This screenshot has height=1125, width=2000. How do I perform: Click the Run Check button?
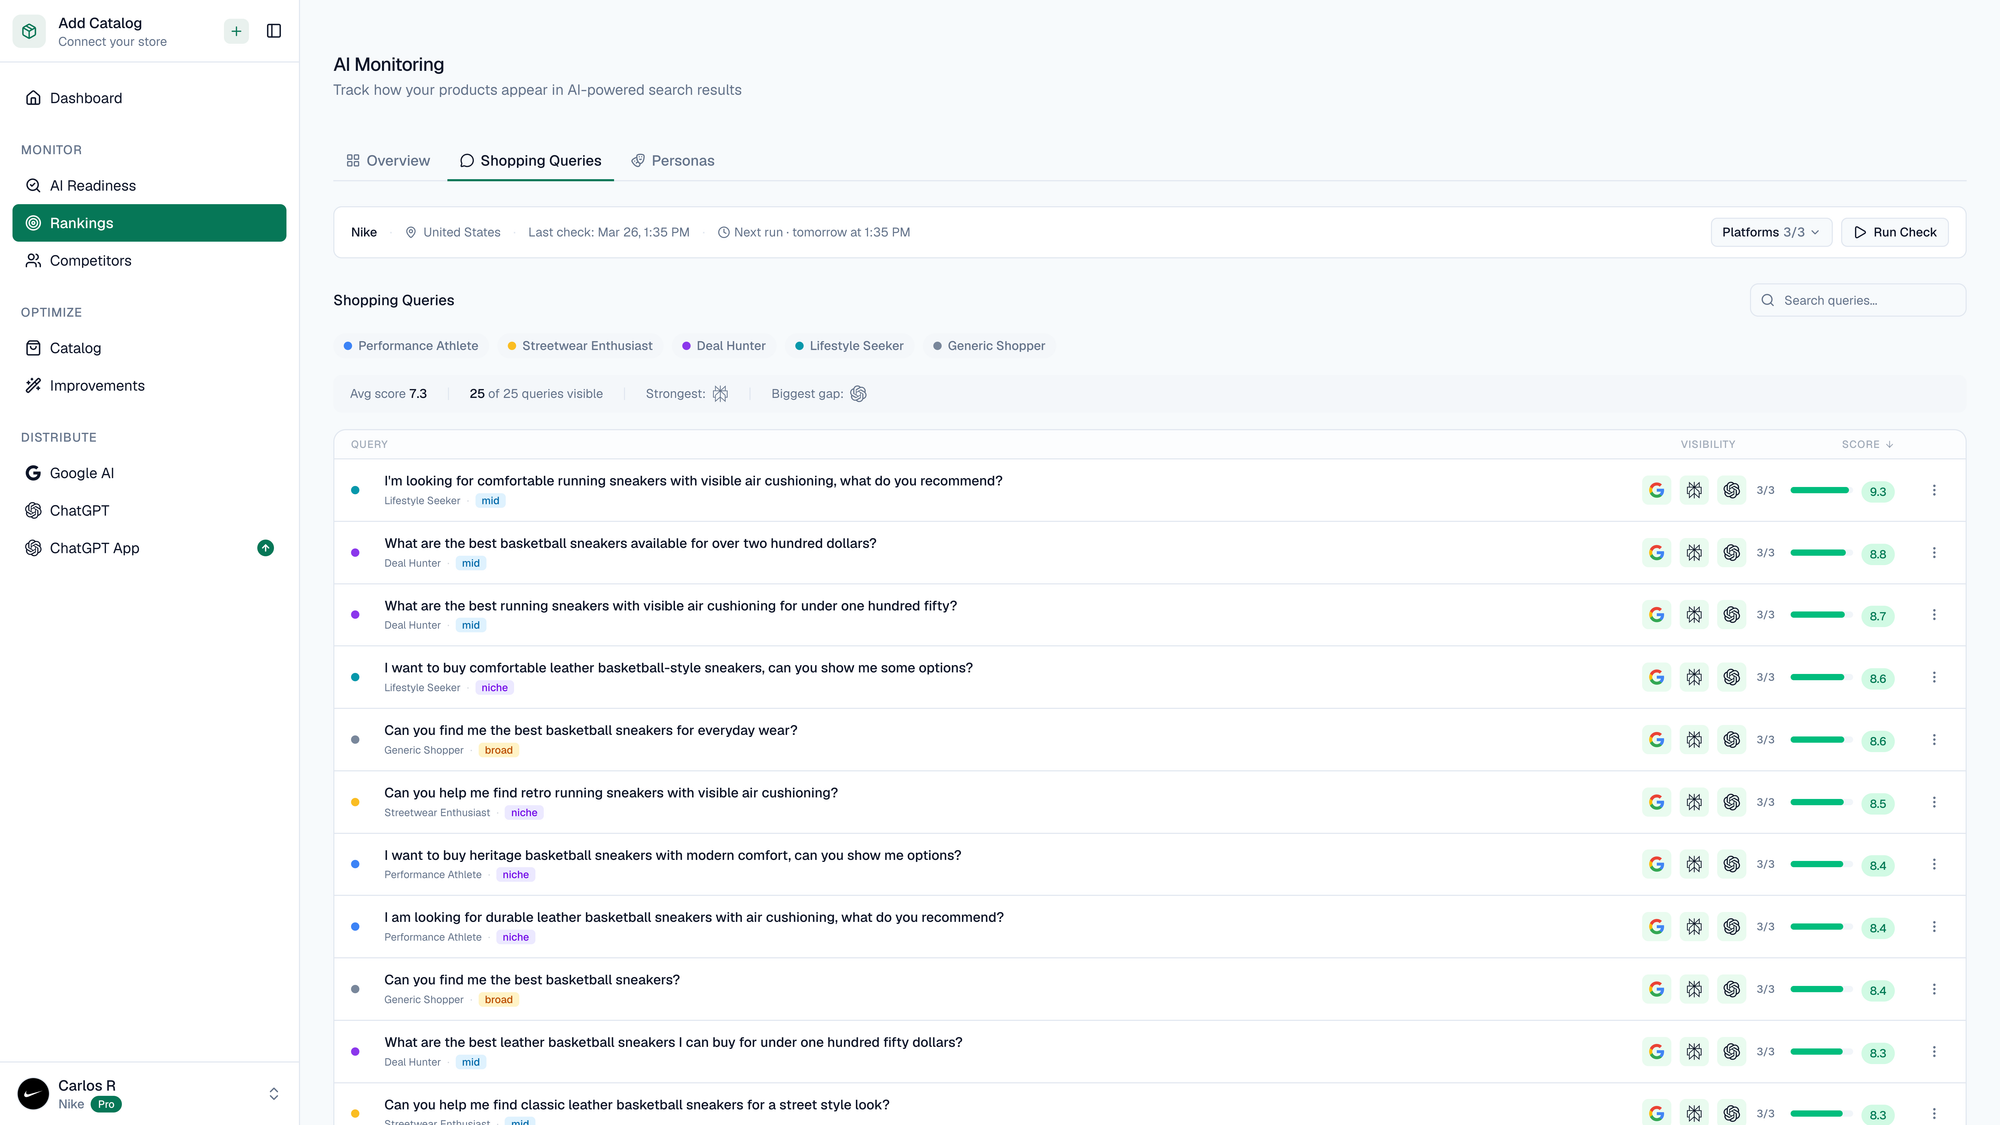click(x=1895, y=232)
